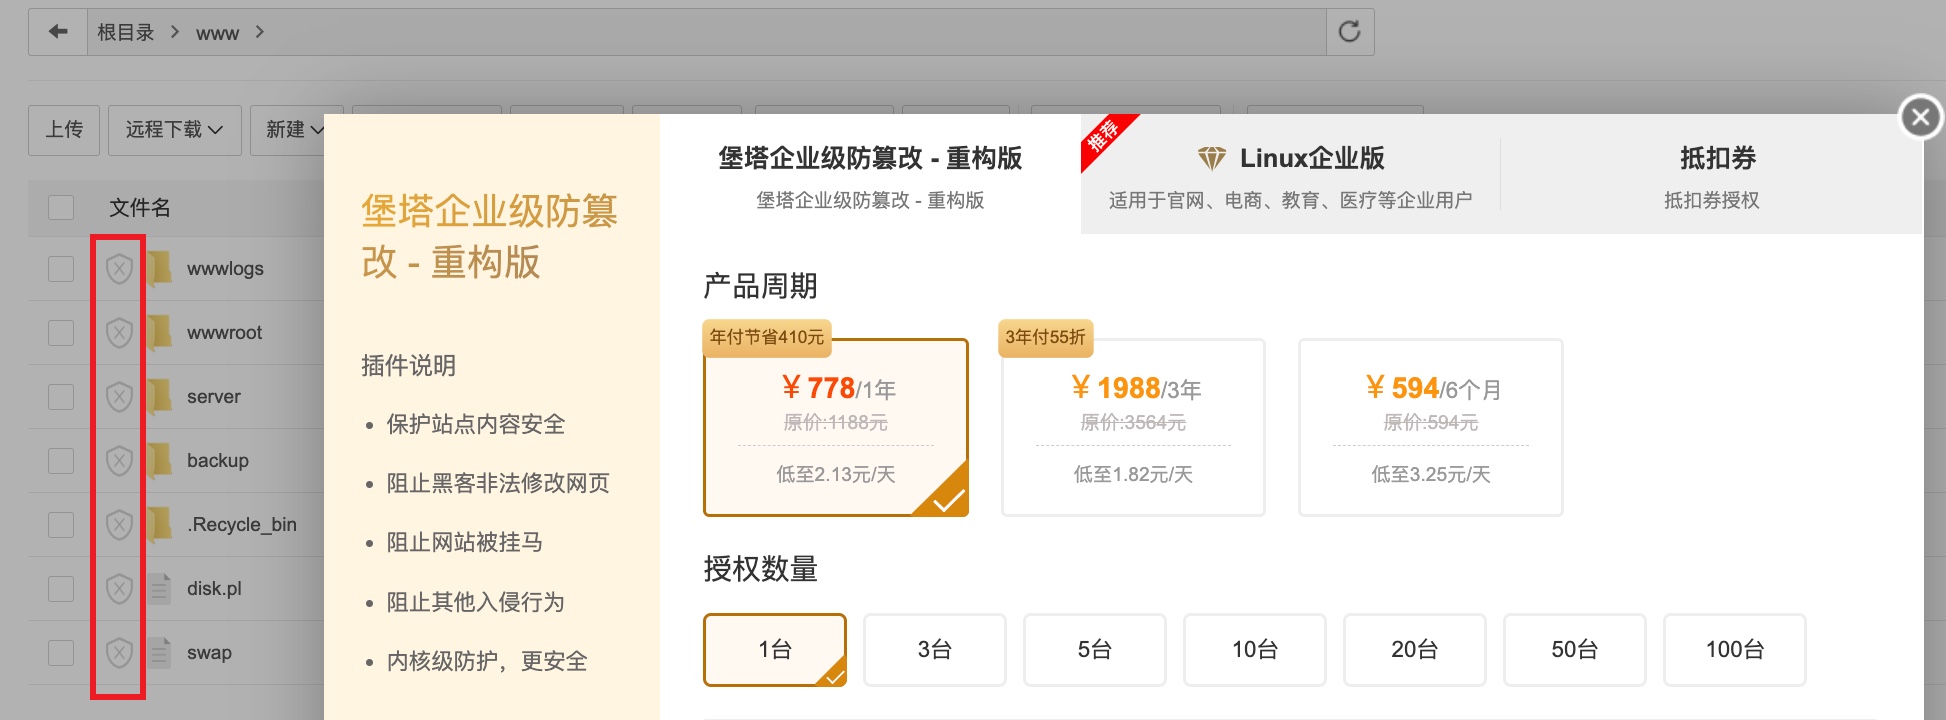
Task: Click the server folder icon
Action: pos(159,396)
